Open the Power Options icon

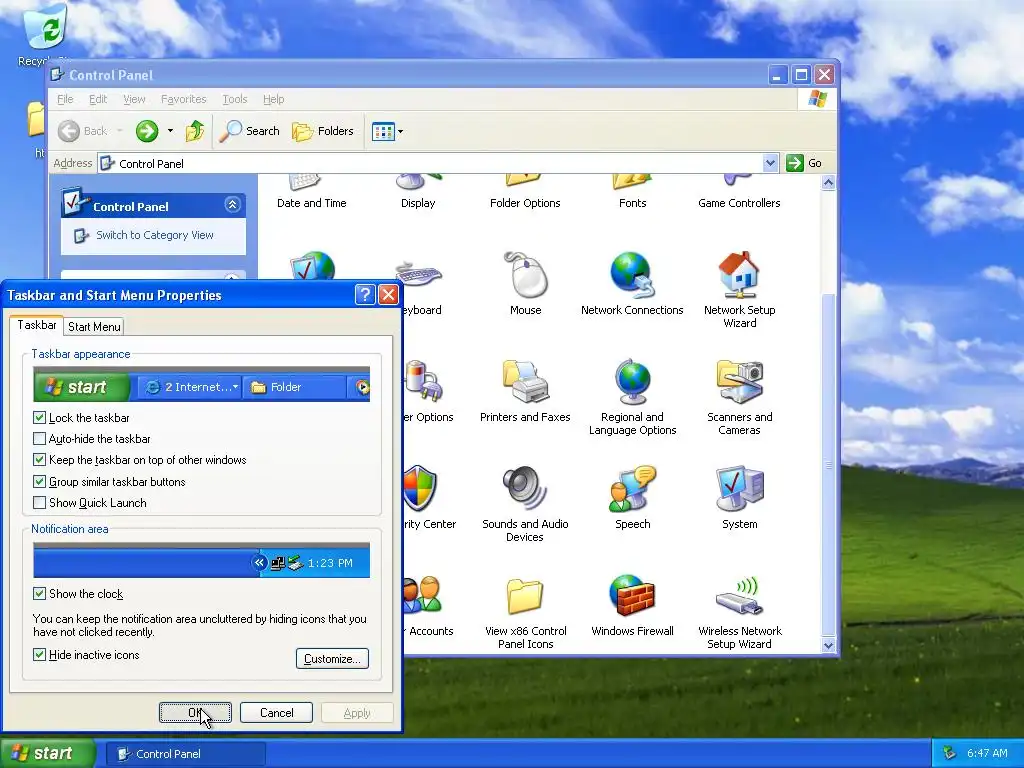pyautogui.click(x=423, y=383)
